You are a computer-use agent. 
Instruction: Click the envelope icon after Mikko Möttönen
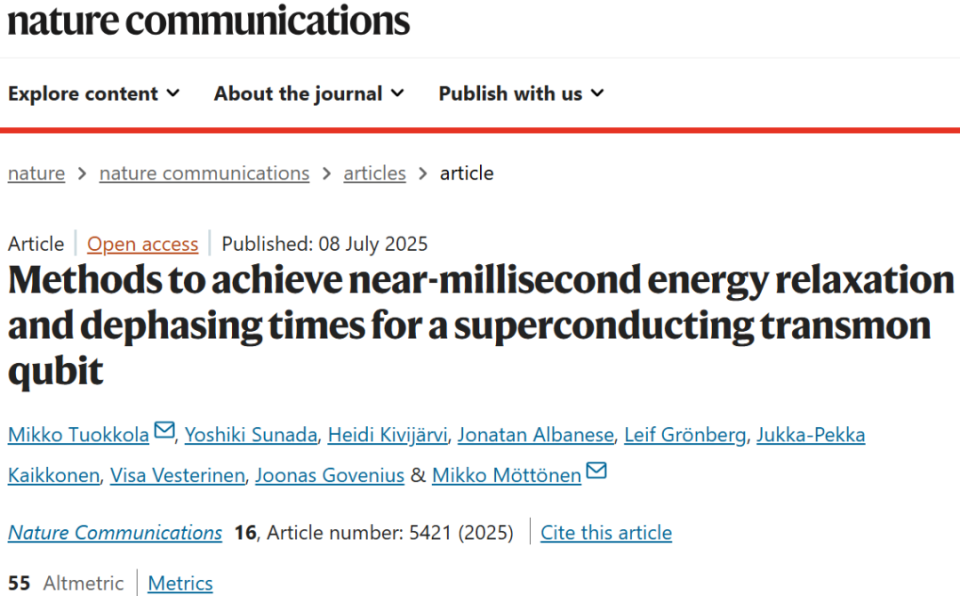pyautogui.click(x=596, y=470)
